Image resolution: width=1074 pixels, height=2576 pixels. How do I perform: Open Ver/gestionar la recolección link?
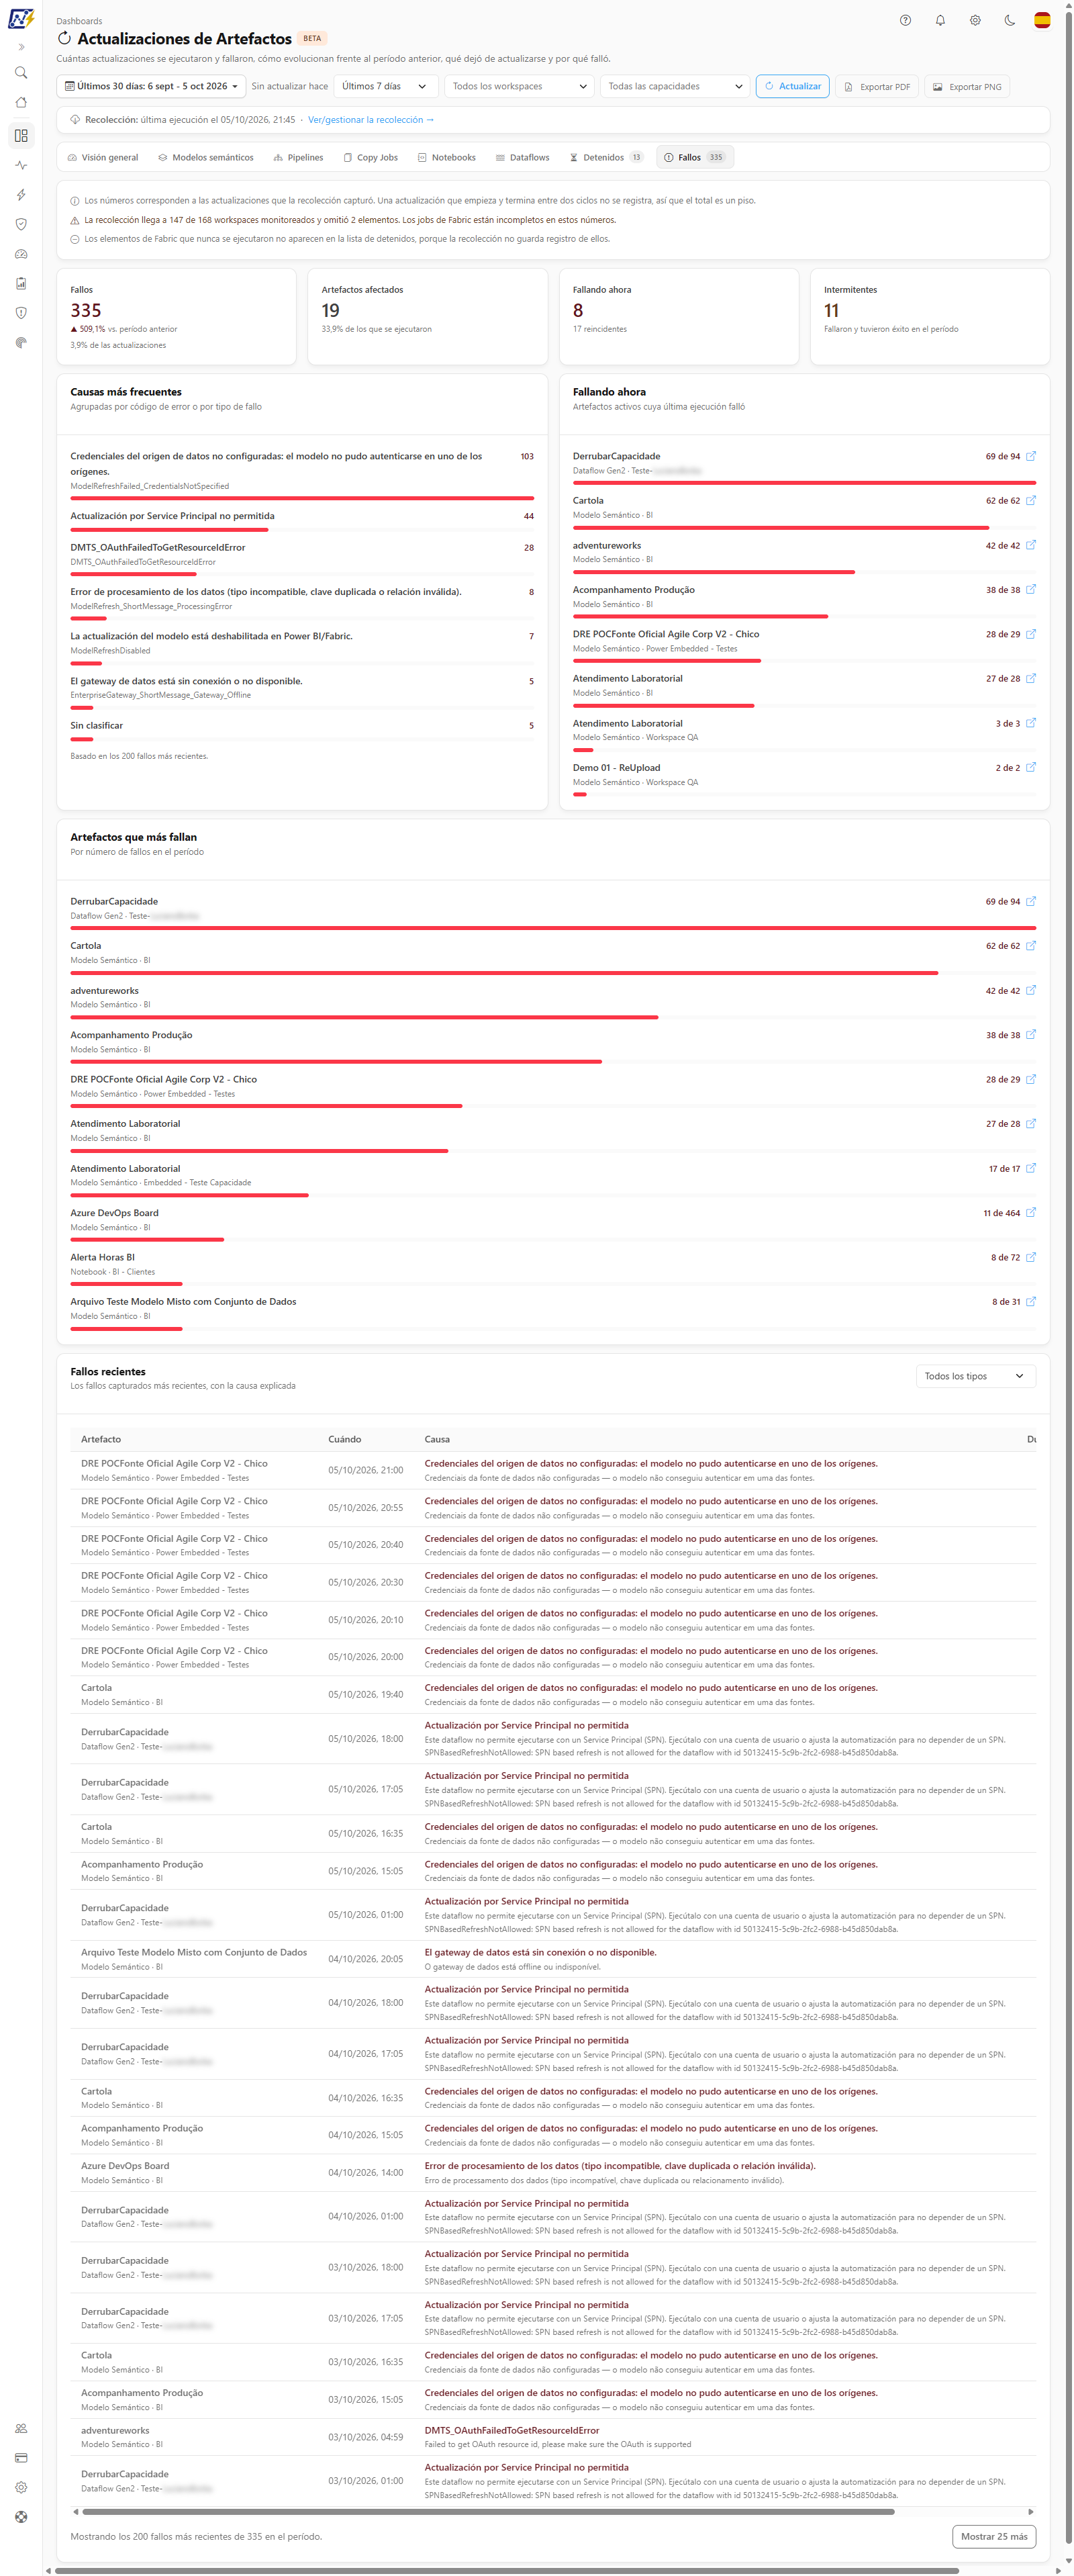click(370, 120)
